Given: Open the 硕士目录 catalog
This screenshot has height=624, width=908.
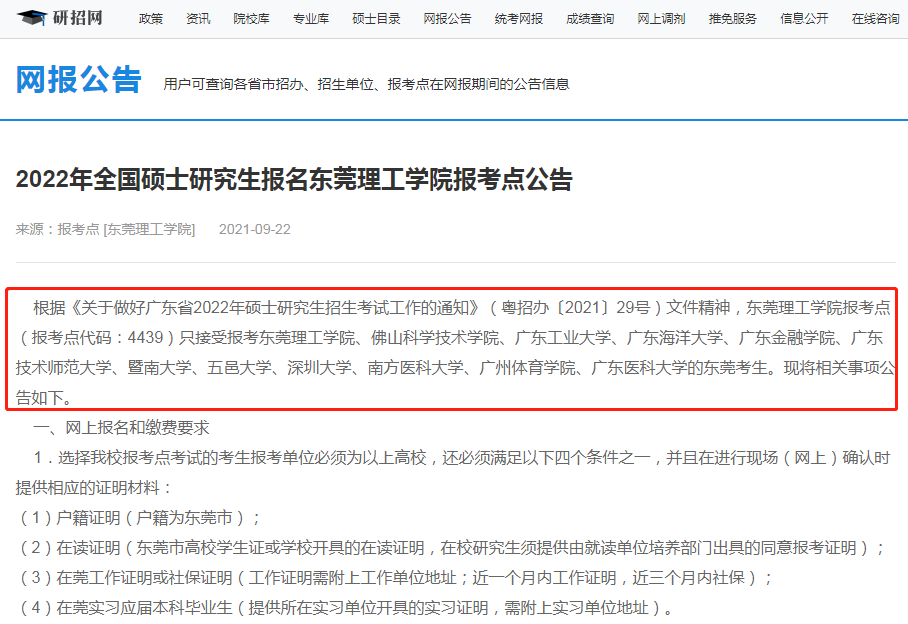Looking at the screenshot, I should click(375, 17).
